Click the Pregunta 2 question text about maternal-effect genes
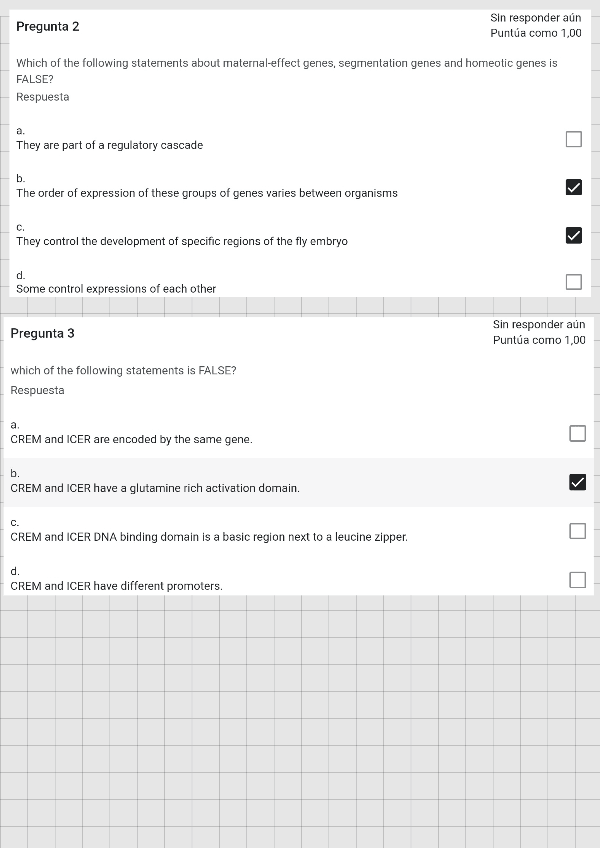The width and height of the screenshot is (600, 848). (x=286, y=63)
